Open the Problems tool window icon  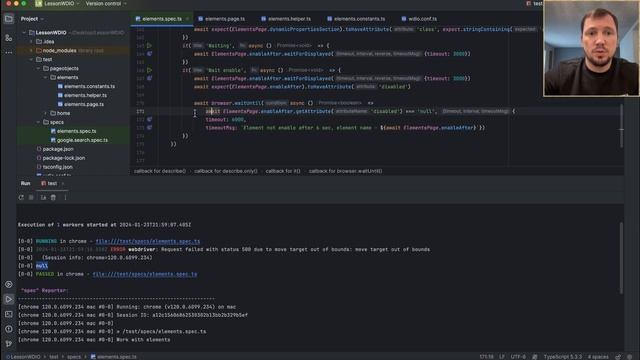(9, 329)
